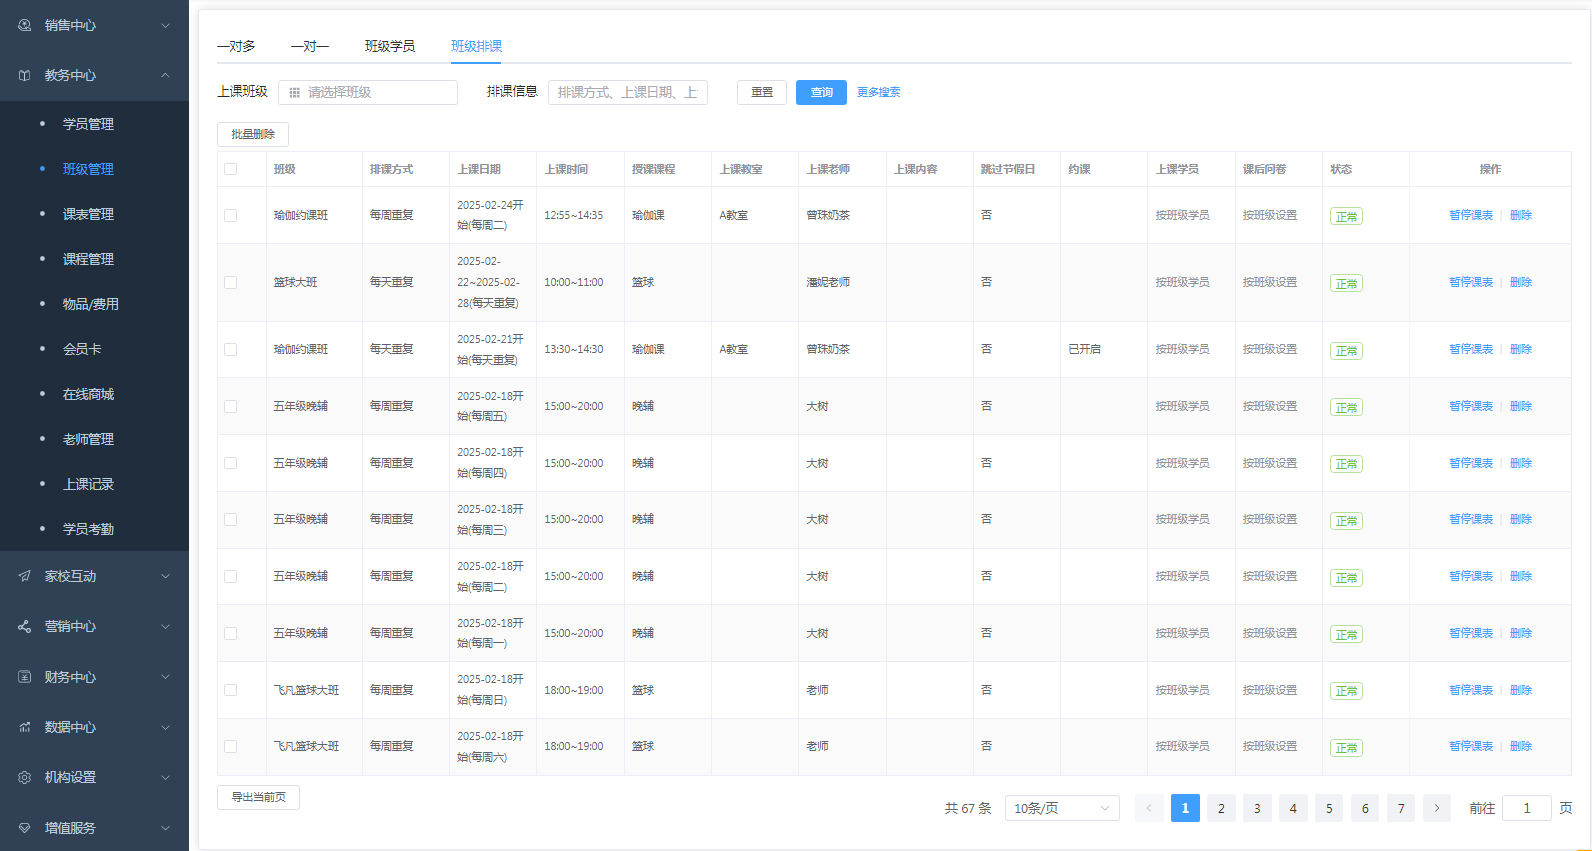Click 暂停课表 for 飞凡篮球大班 每周六 row
This screenshot has height=851, width=1592.
click(x=1471, y=746)
